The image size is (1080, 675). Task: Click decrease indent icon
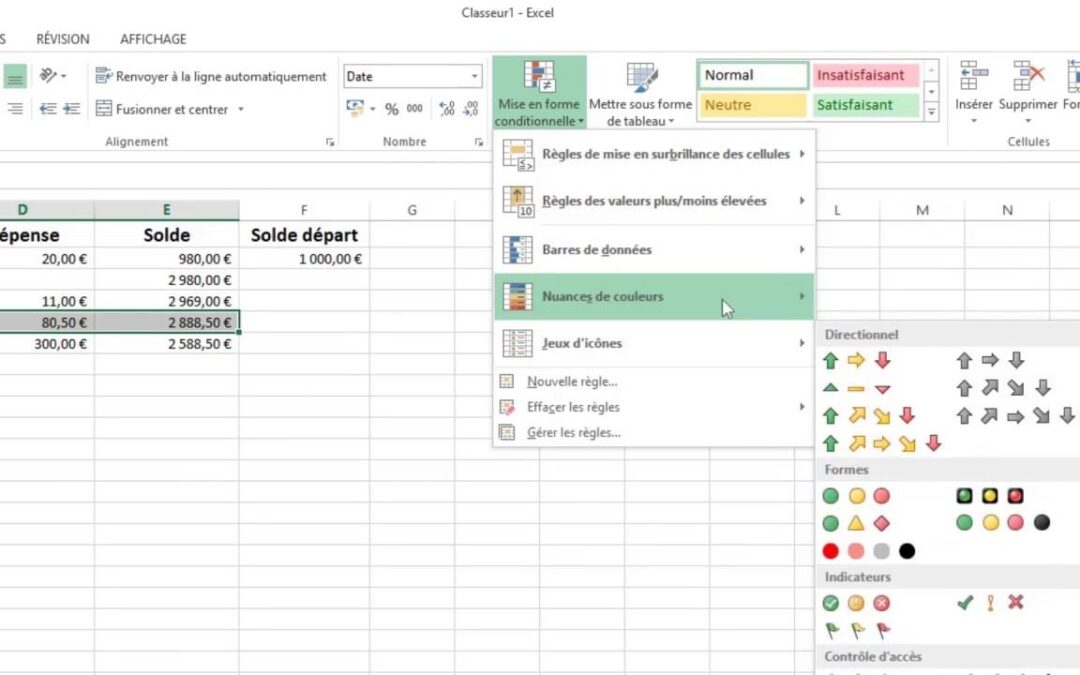tap(48, 109)
